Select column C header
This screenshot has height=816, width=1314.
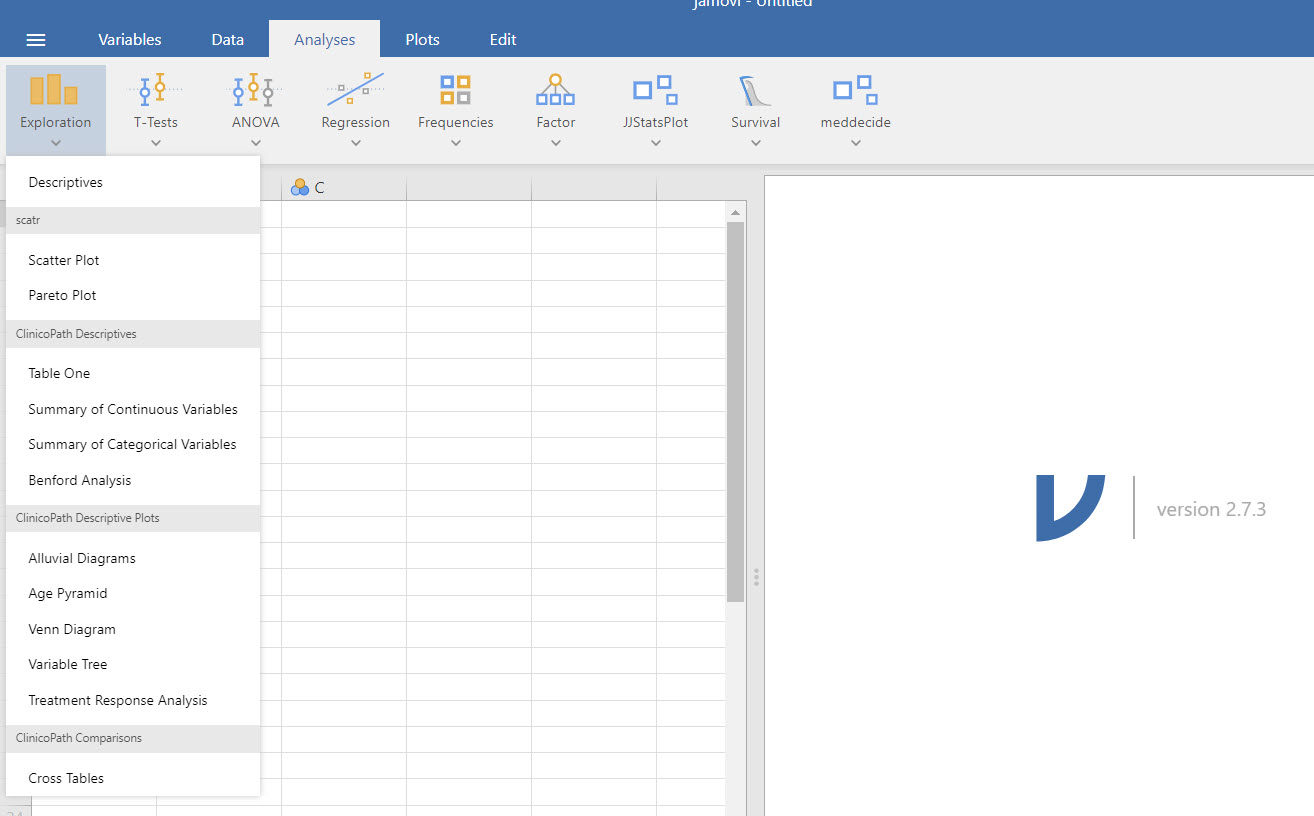[344, 187]
